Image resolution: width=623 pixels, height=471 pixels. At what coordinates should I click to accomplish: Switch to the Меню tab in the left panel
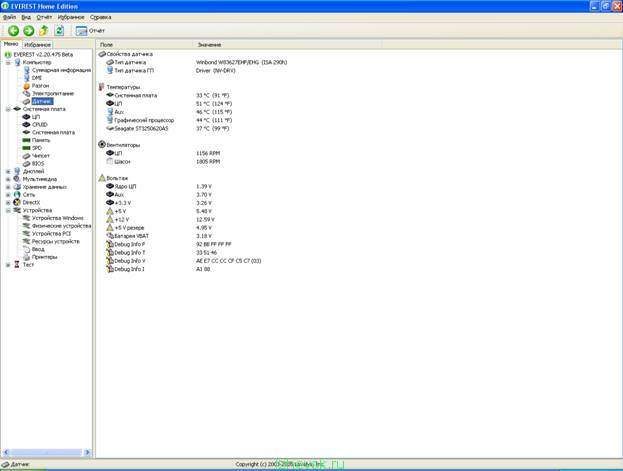(11, 44)
